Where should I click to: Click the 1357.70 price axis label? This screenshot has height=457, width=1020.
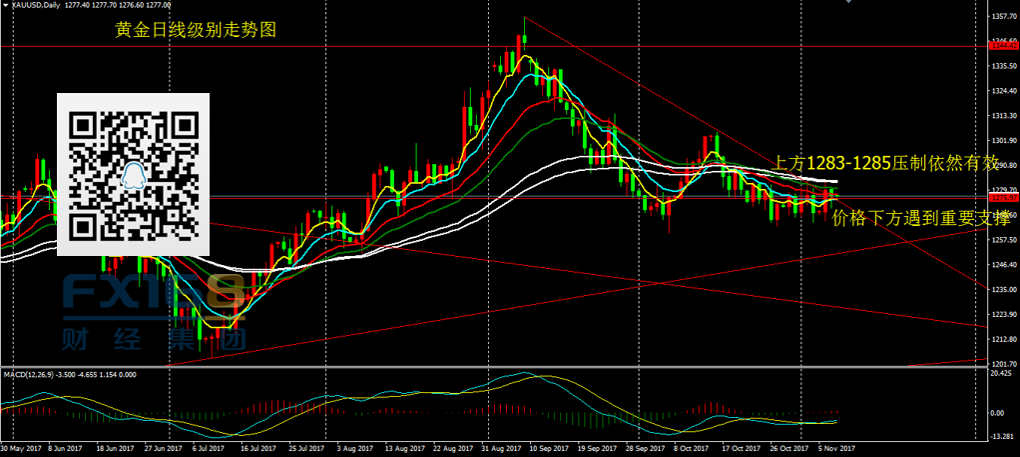(x=1001, y=17)
